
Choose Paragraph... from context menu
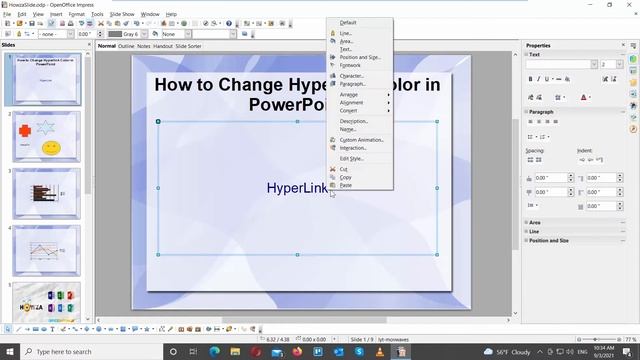pyautogui.click(x=360, y=84)
